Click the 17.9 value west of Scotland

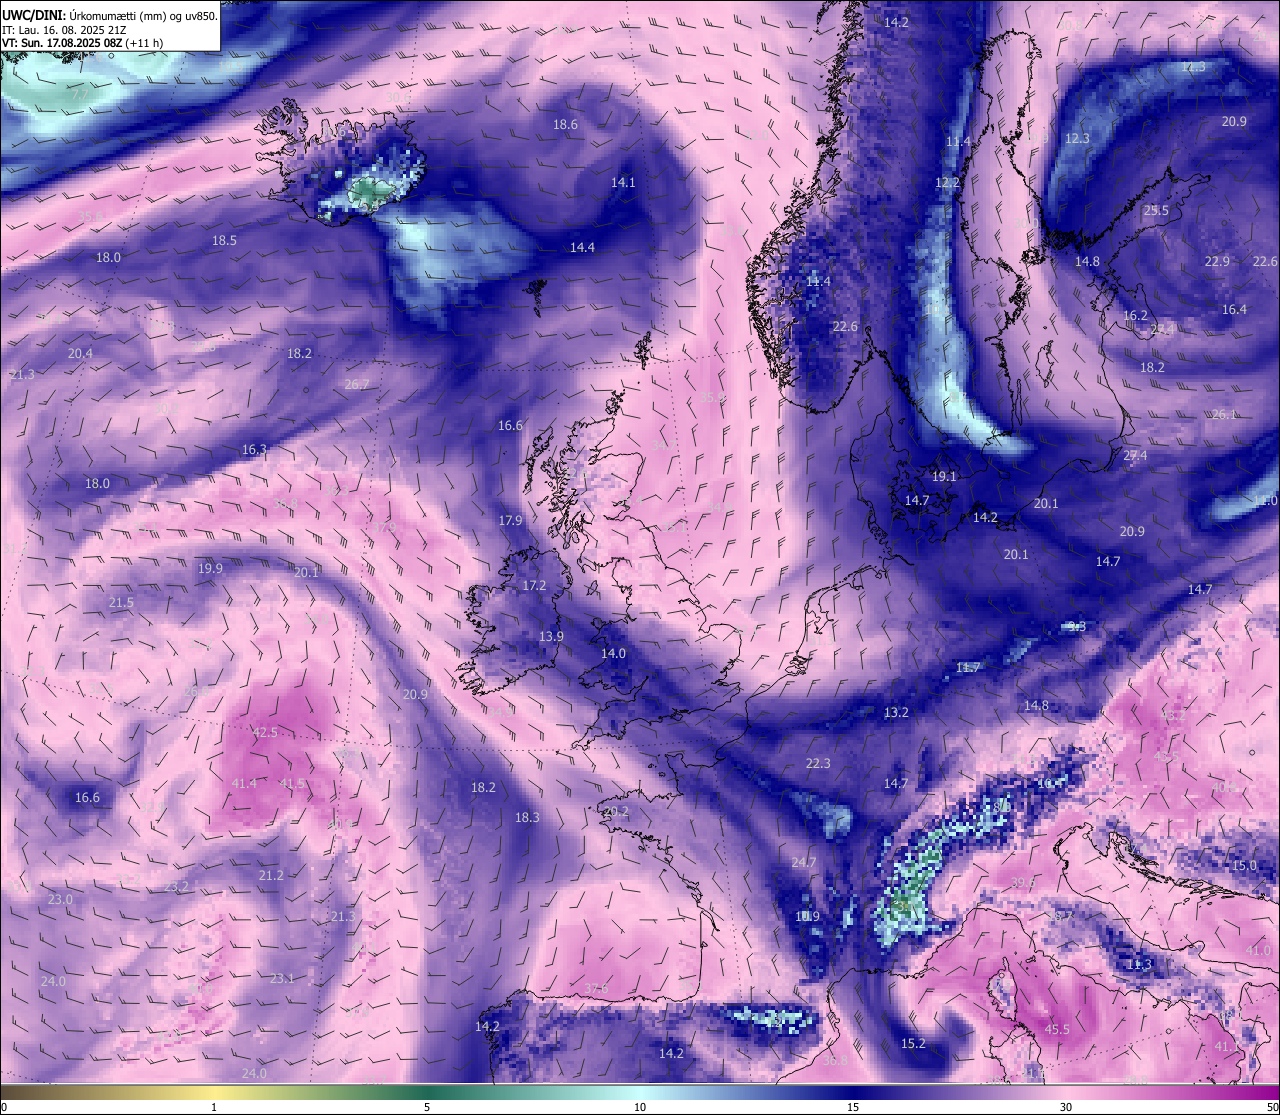pyautogui.click(x=510, y=520)
